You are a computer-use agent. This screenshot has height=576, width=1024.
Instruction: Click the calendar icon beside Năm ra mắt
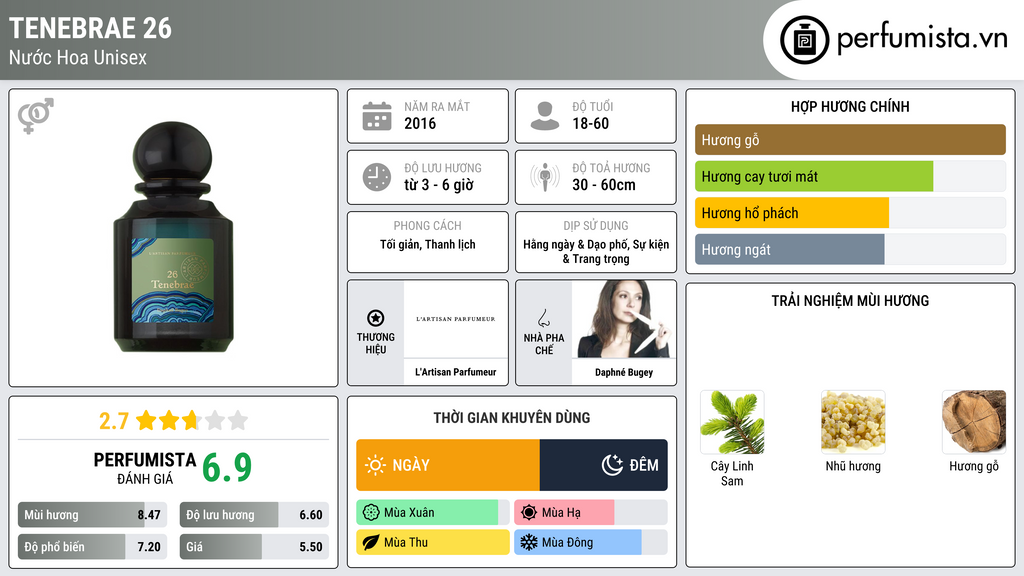(x=377, y=116)
